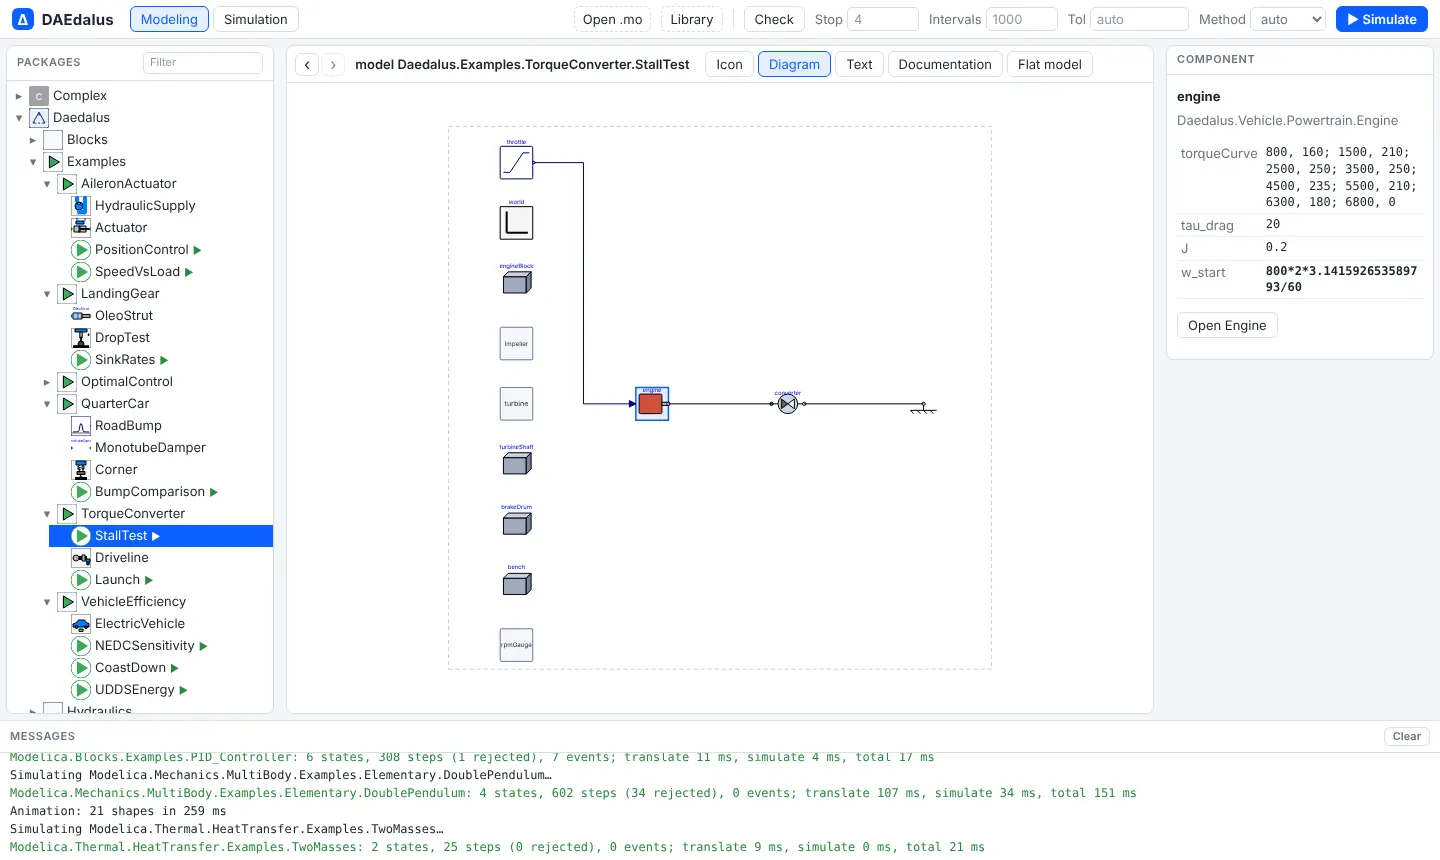Click the Simulate button

point(1382,19)
